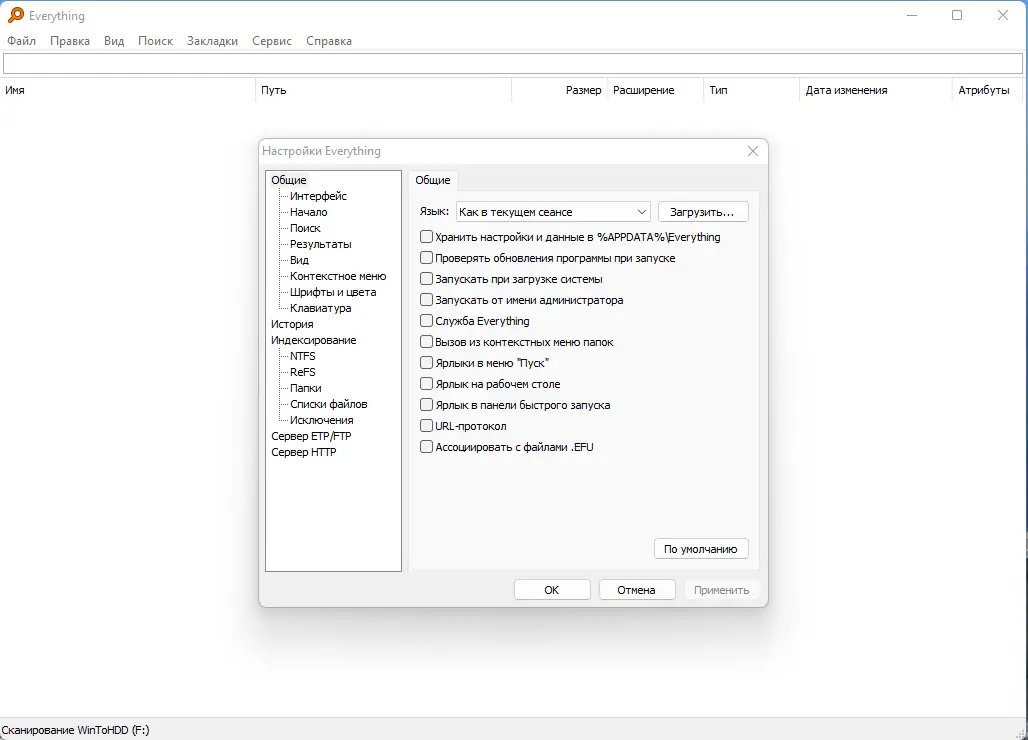Open the Поиск menu in menu bar
Viewport: 1028px width, 740px height.
click(155, 41)
